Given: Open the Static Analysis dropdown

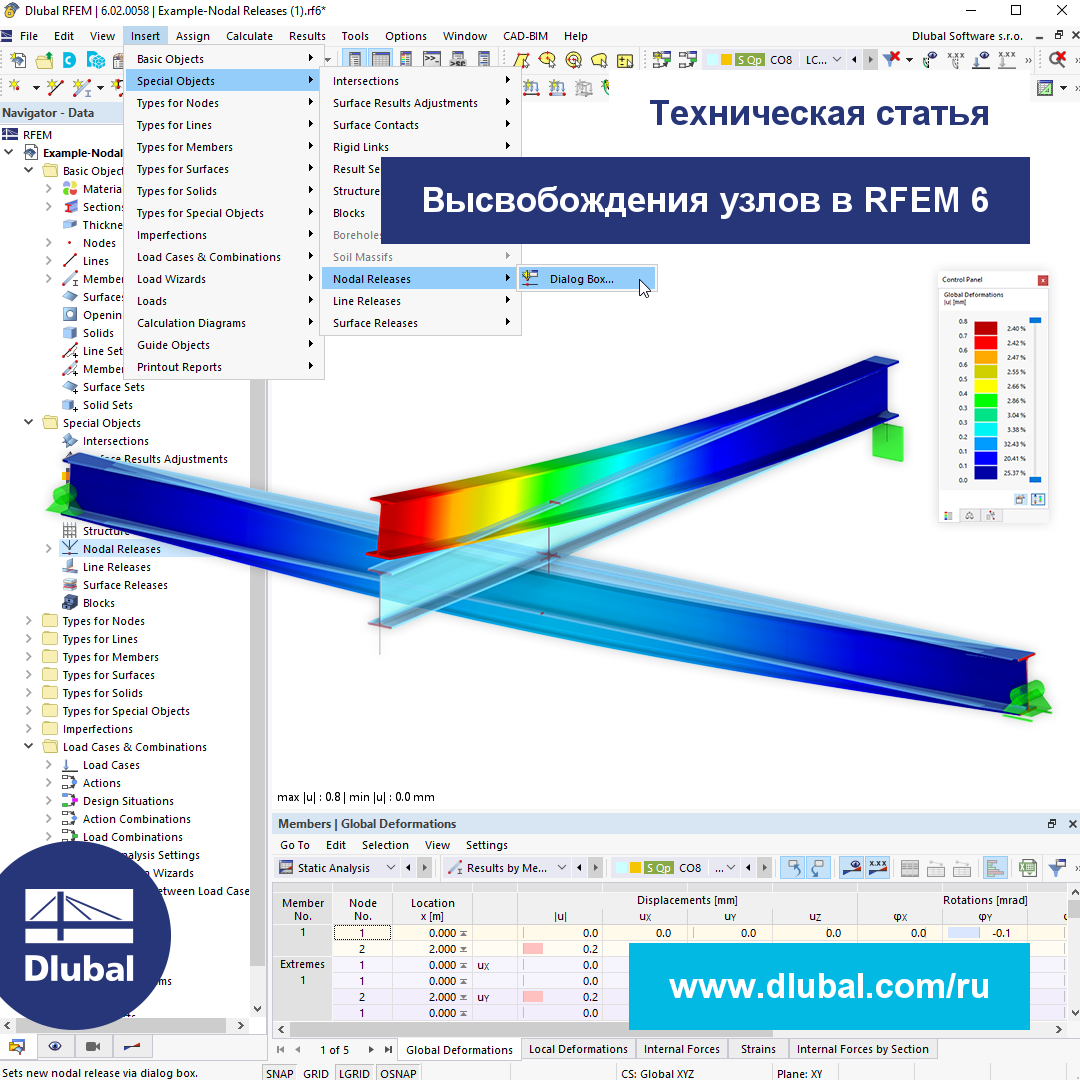Looking at the screenshot, I should point(337,868).
